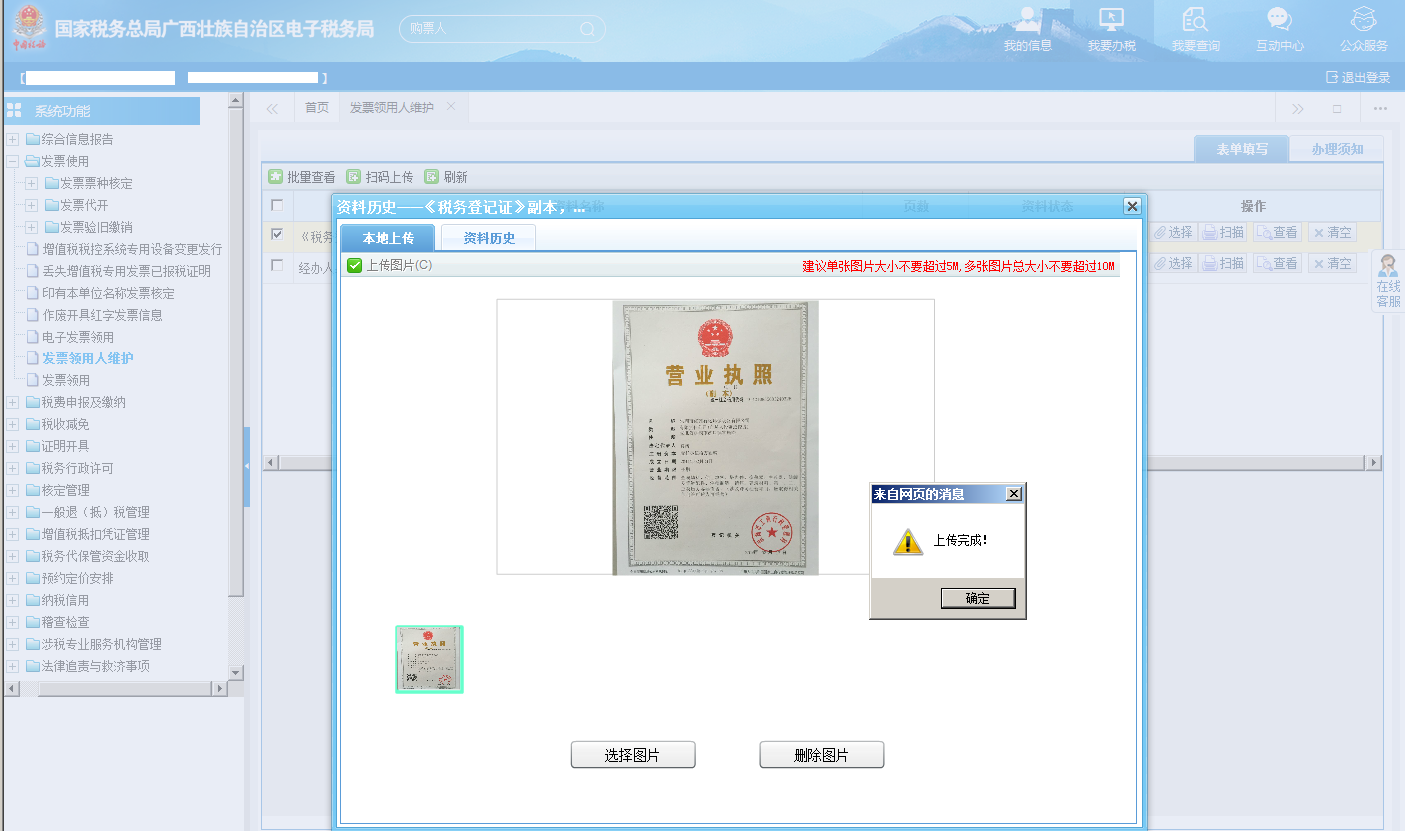The height and width of the screenshot is (831, 1405).
Task: Collapse 发票使用 tree node
Action: (x=12, y=161)
